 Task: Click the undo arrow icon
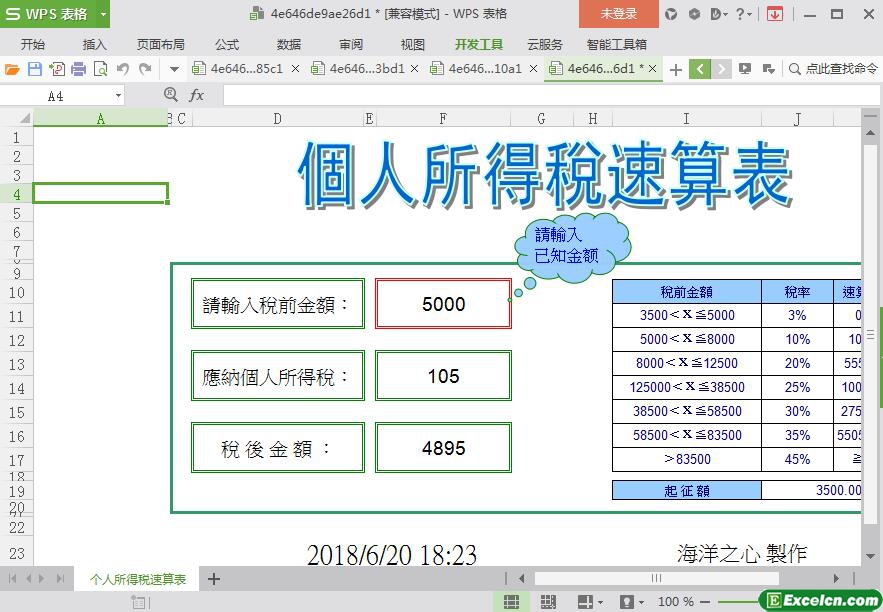[x=123, y=69]
